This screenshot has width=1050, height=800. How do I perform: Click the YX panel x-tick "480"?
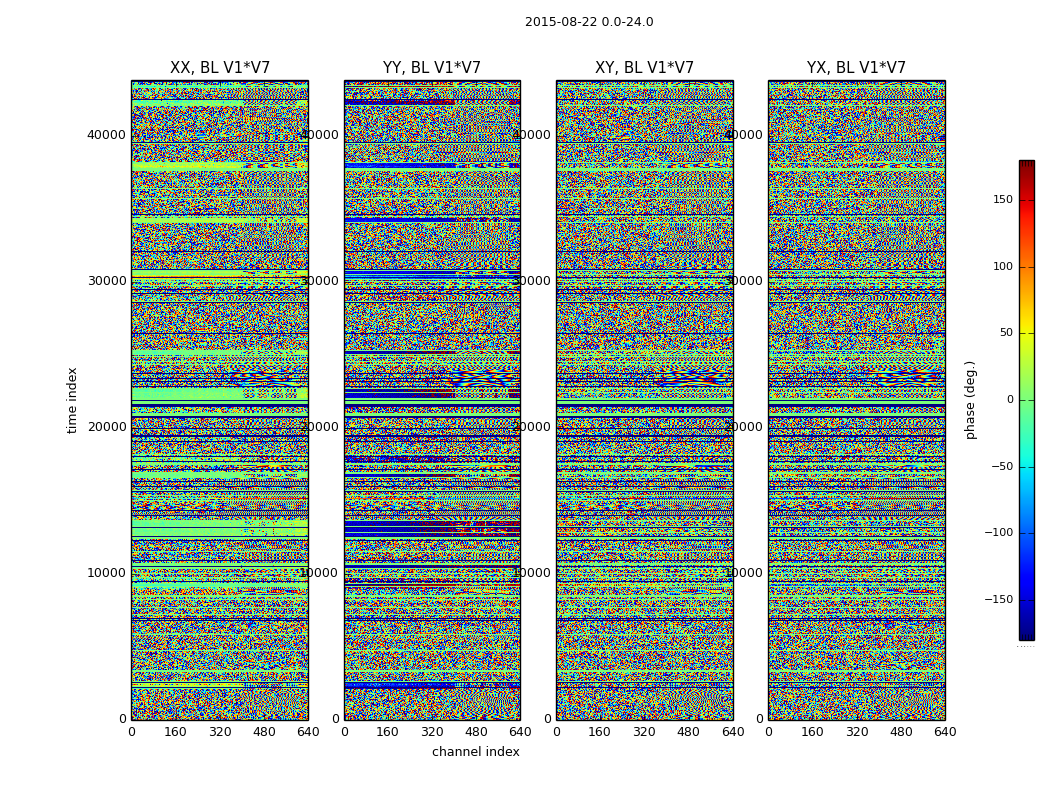(901, 732)
